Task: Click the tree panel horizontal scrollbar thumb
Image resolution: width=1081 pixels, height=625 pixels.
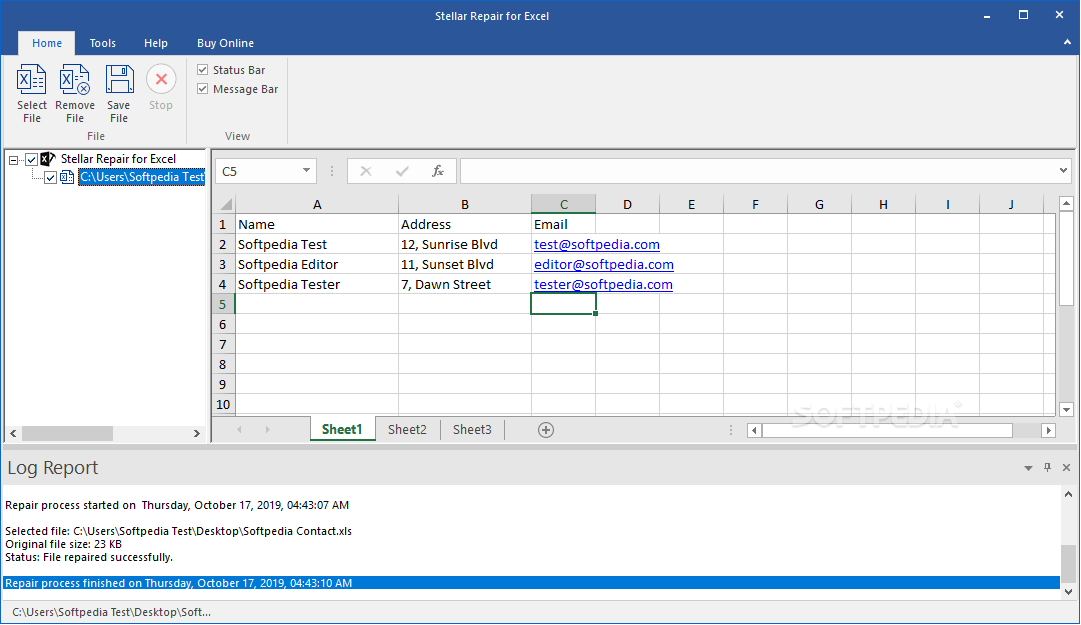Action: tap(67, 433)
